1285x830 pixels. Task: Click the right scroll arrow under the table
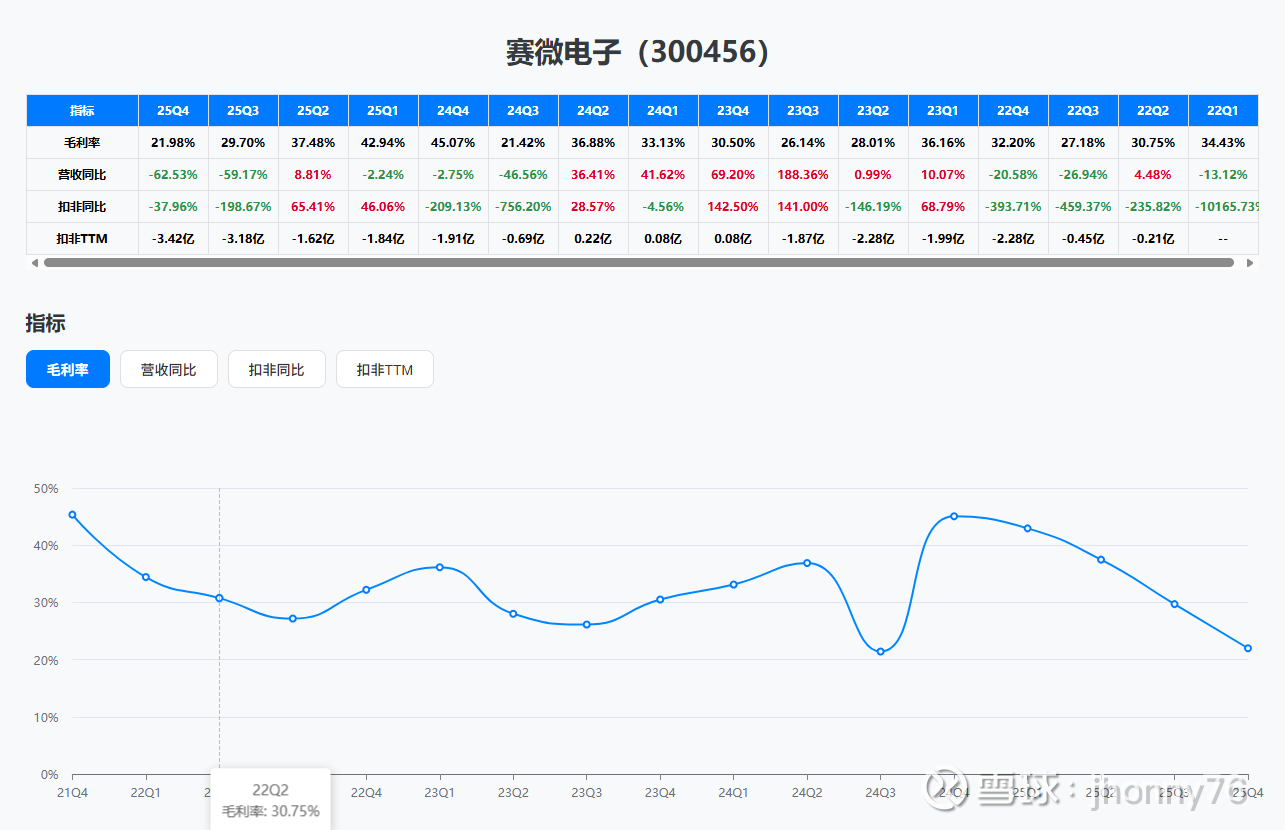click(x=1249, y=263)
